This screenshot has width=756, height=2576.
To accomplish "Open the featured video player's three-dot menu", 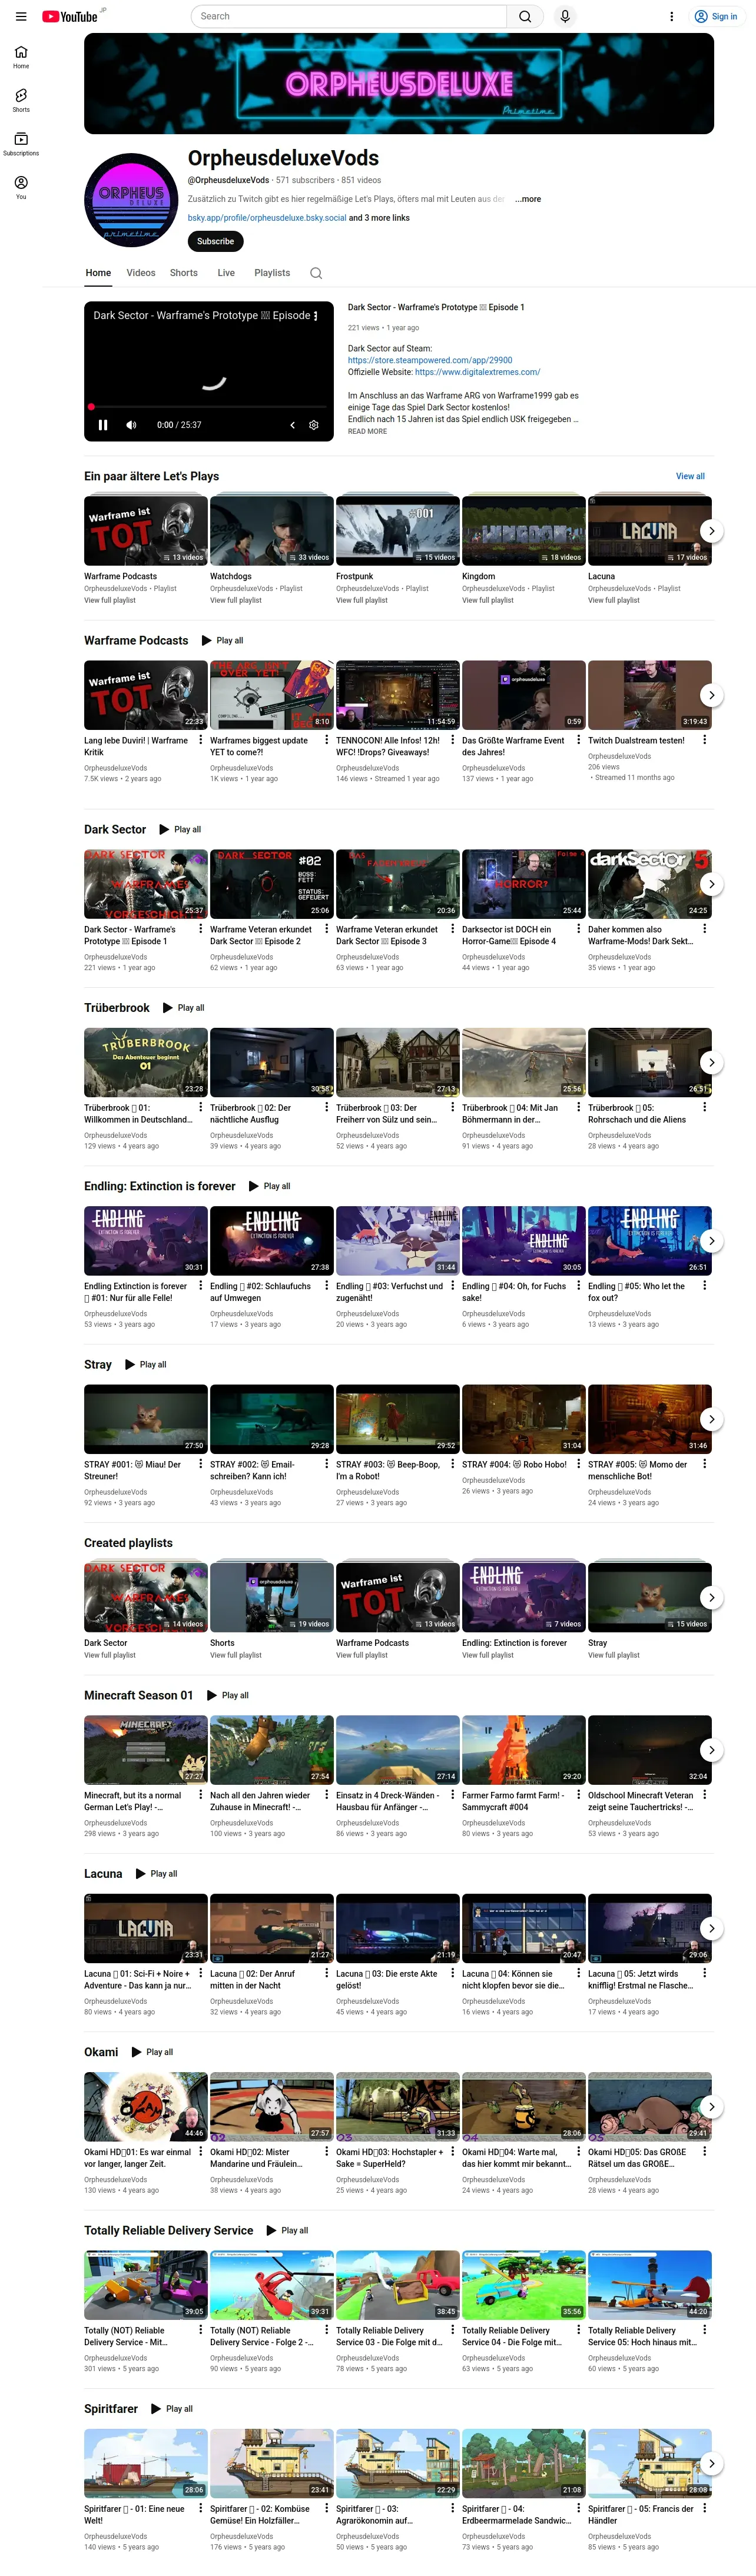I will tap(316, 315).
